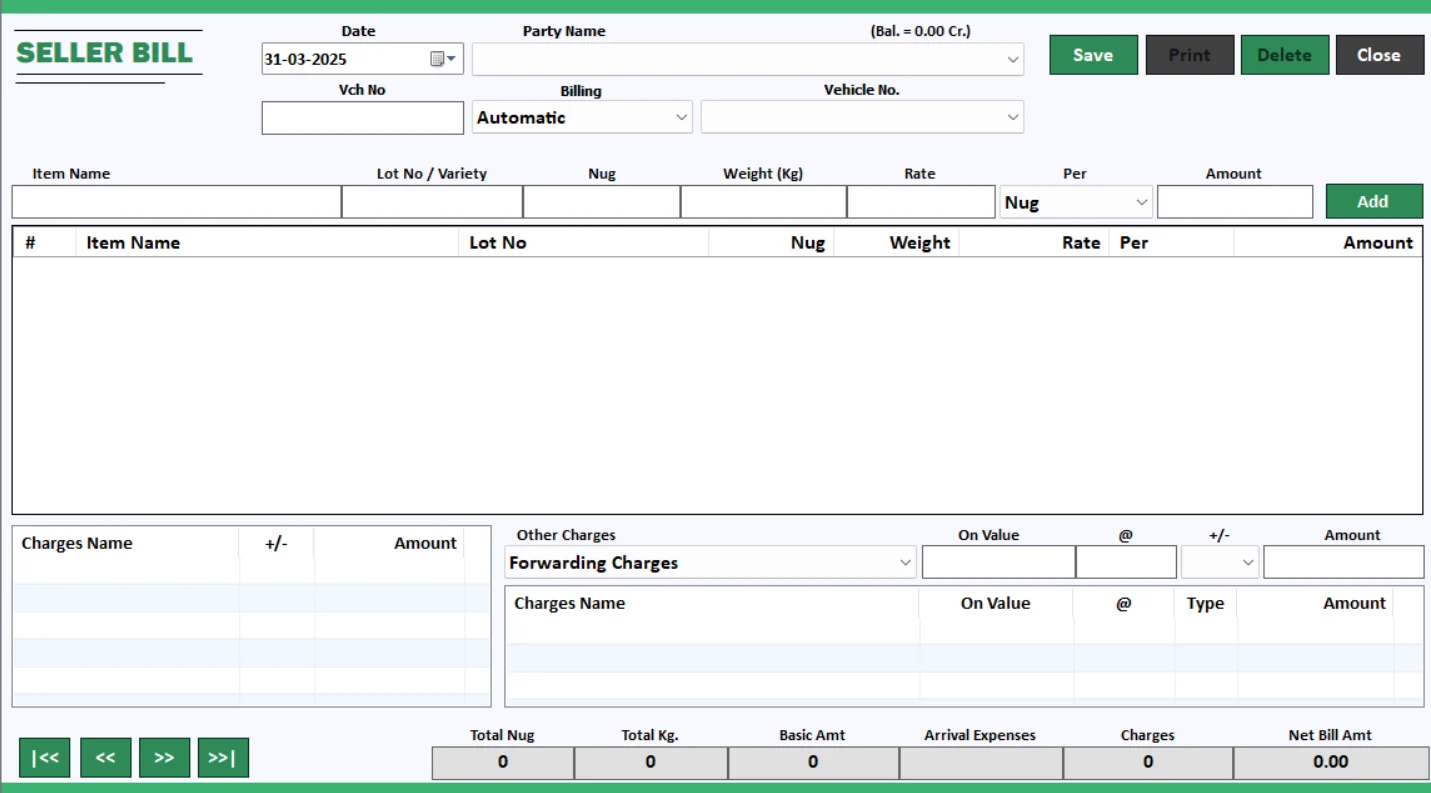The image size is (1431, 793).
Task: Close the Seller Bill form
Action: [1379, 55]
